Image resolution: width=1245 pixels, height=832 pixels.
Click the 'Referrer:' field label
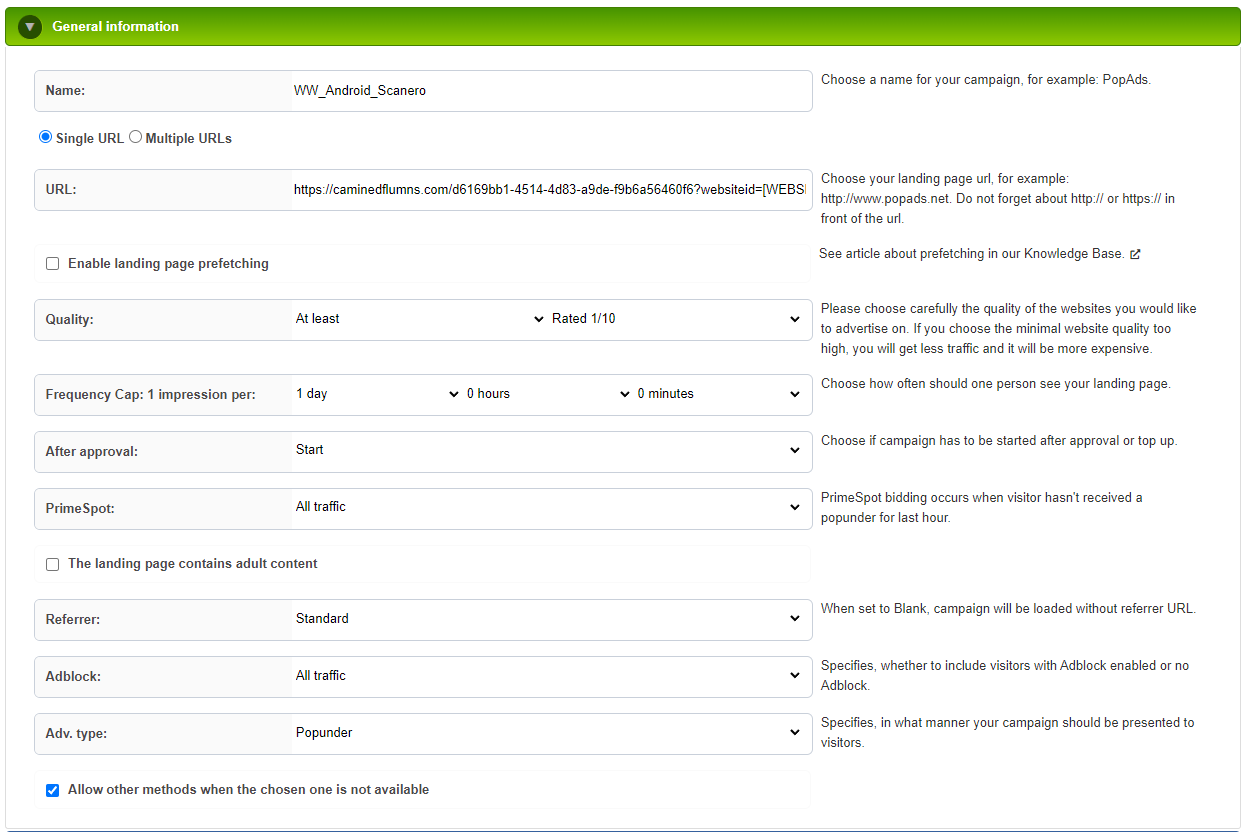click(73, 620)
